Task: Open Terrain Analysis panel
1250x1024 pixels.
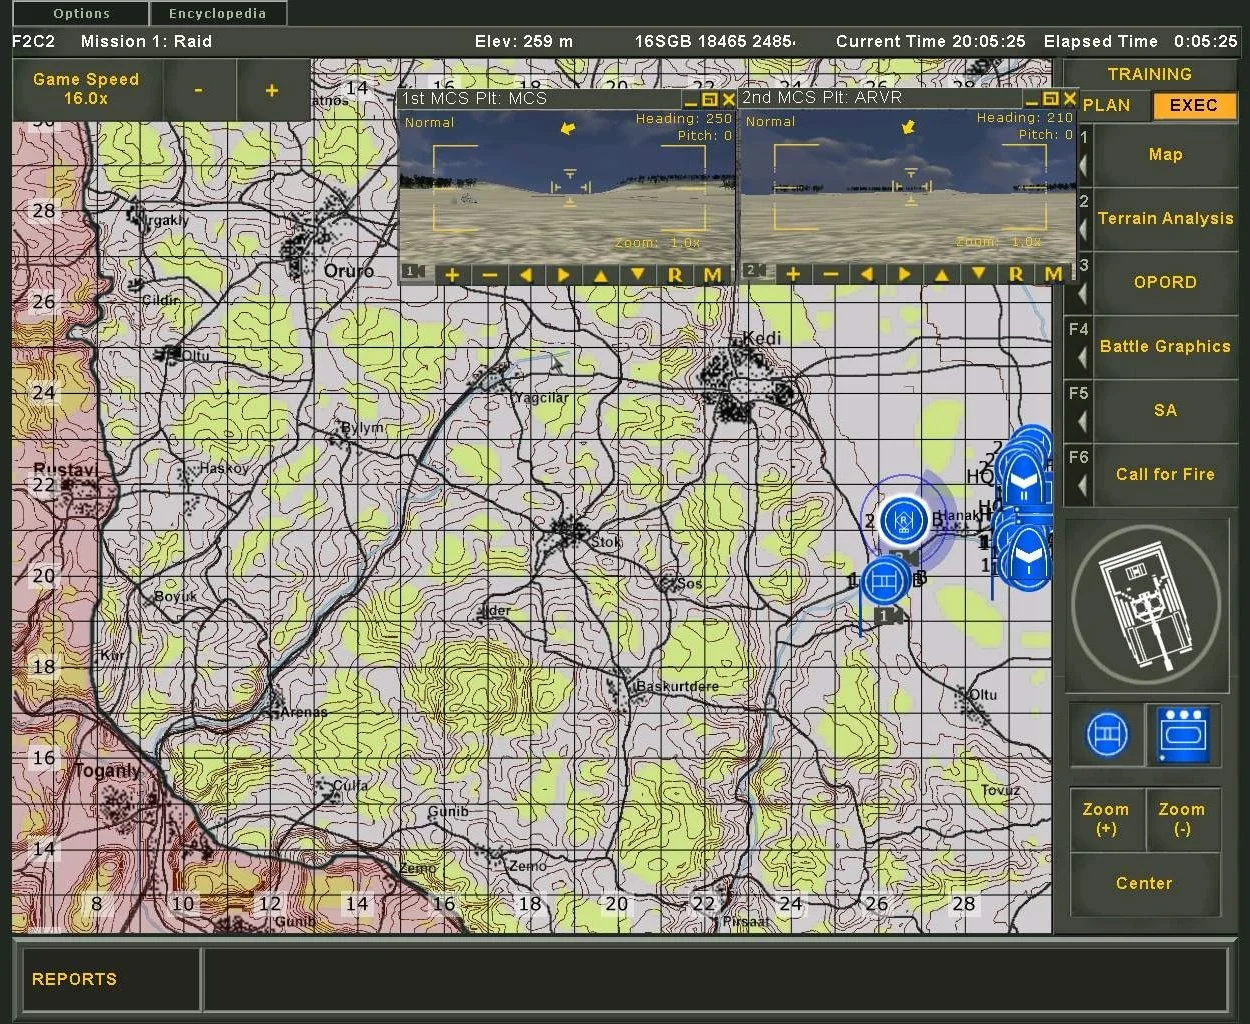Action: pos(1165,218)
